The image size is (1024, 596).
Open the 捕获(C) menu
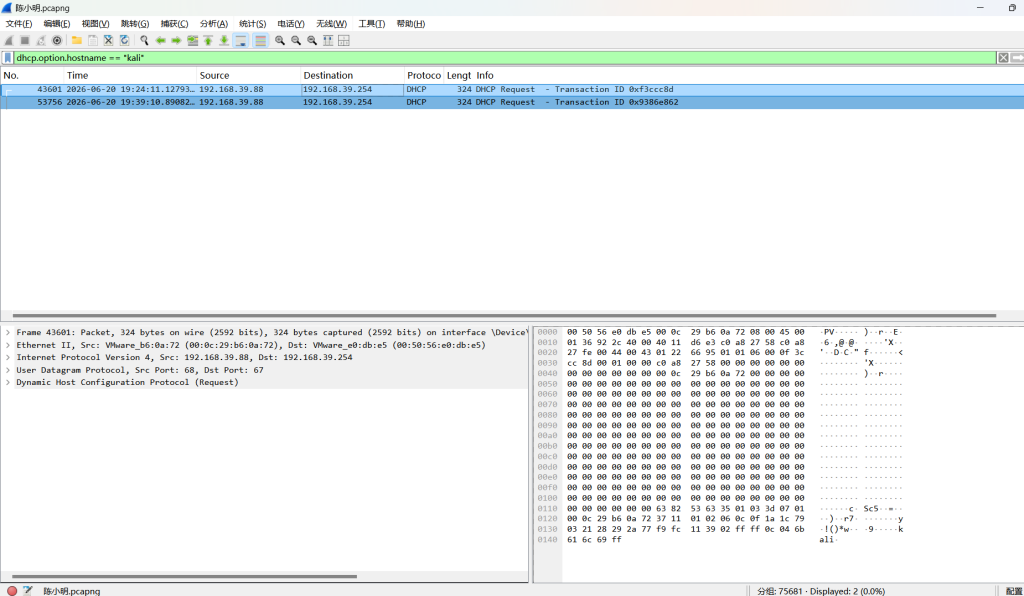[x=174, y=24]
